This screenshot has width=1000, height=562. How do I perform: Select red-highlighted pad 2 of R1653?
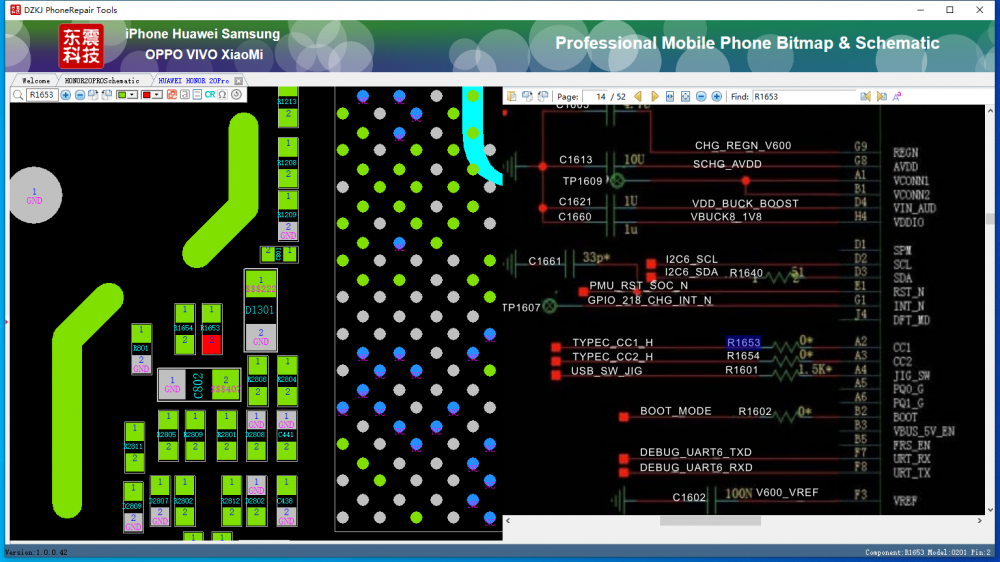(x=212, y=343)
